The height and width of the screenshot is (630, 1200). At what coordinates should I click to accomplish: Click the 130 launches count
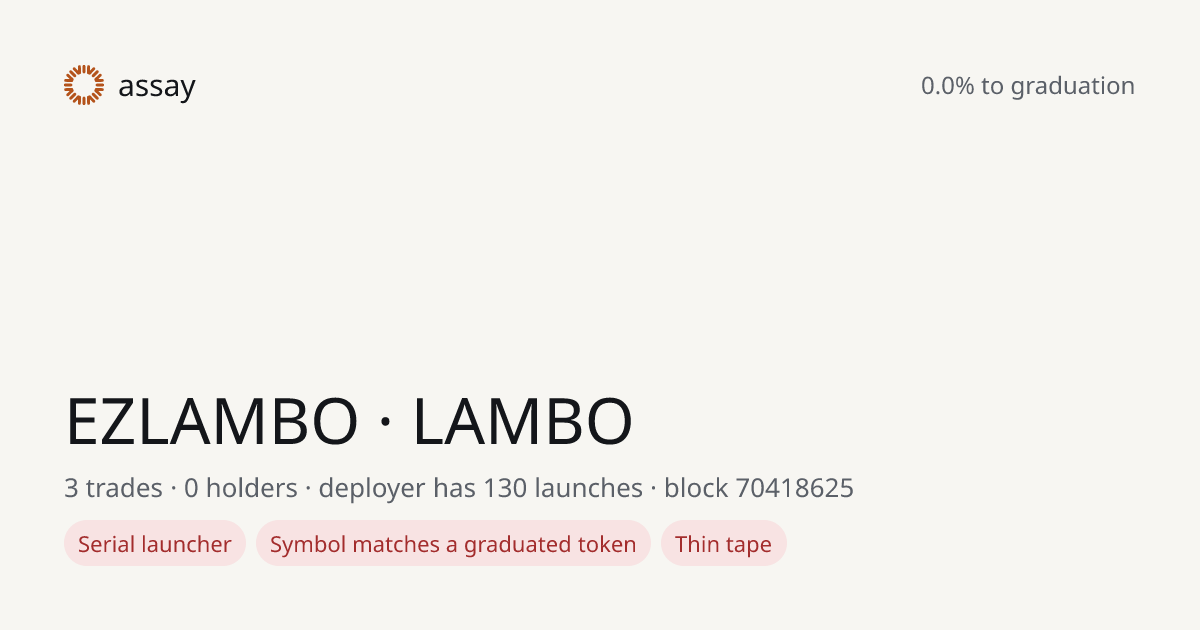[563, 488]
